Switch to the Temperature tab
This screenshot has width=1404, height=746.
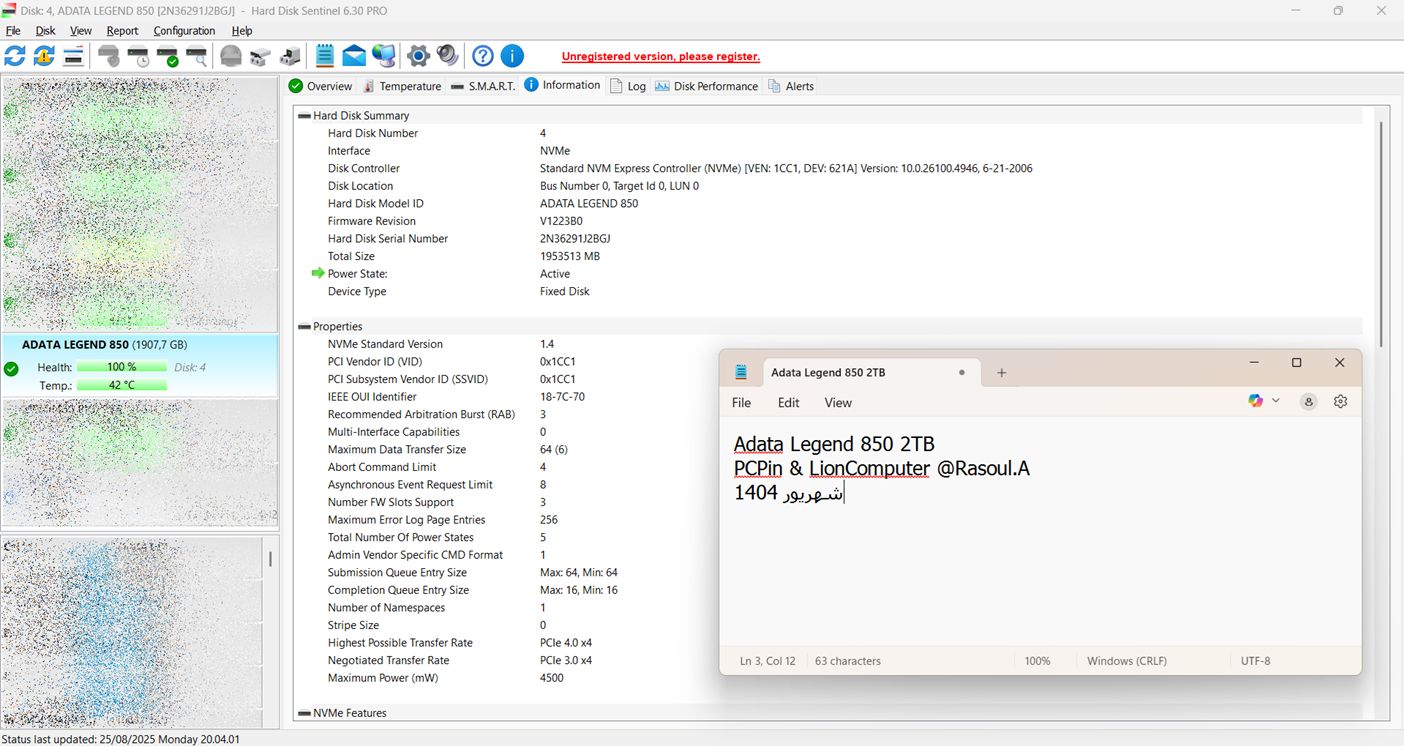click(401, 86)
